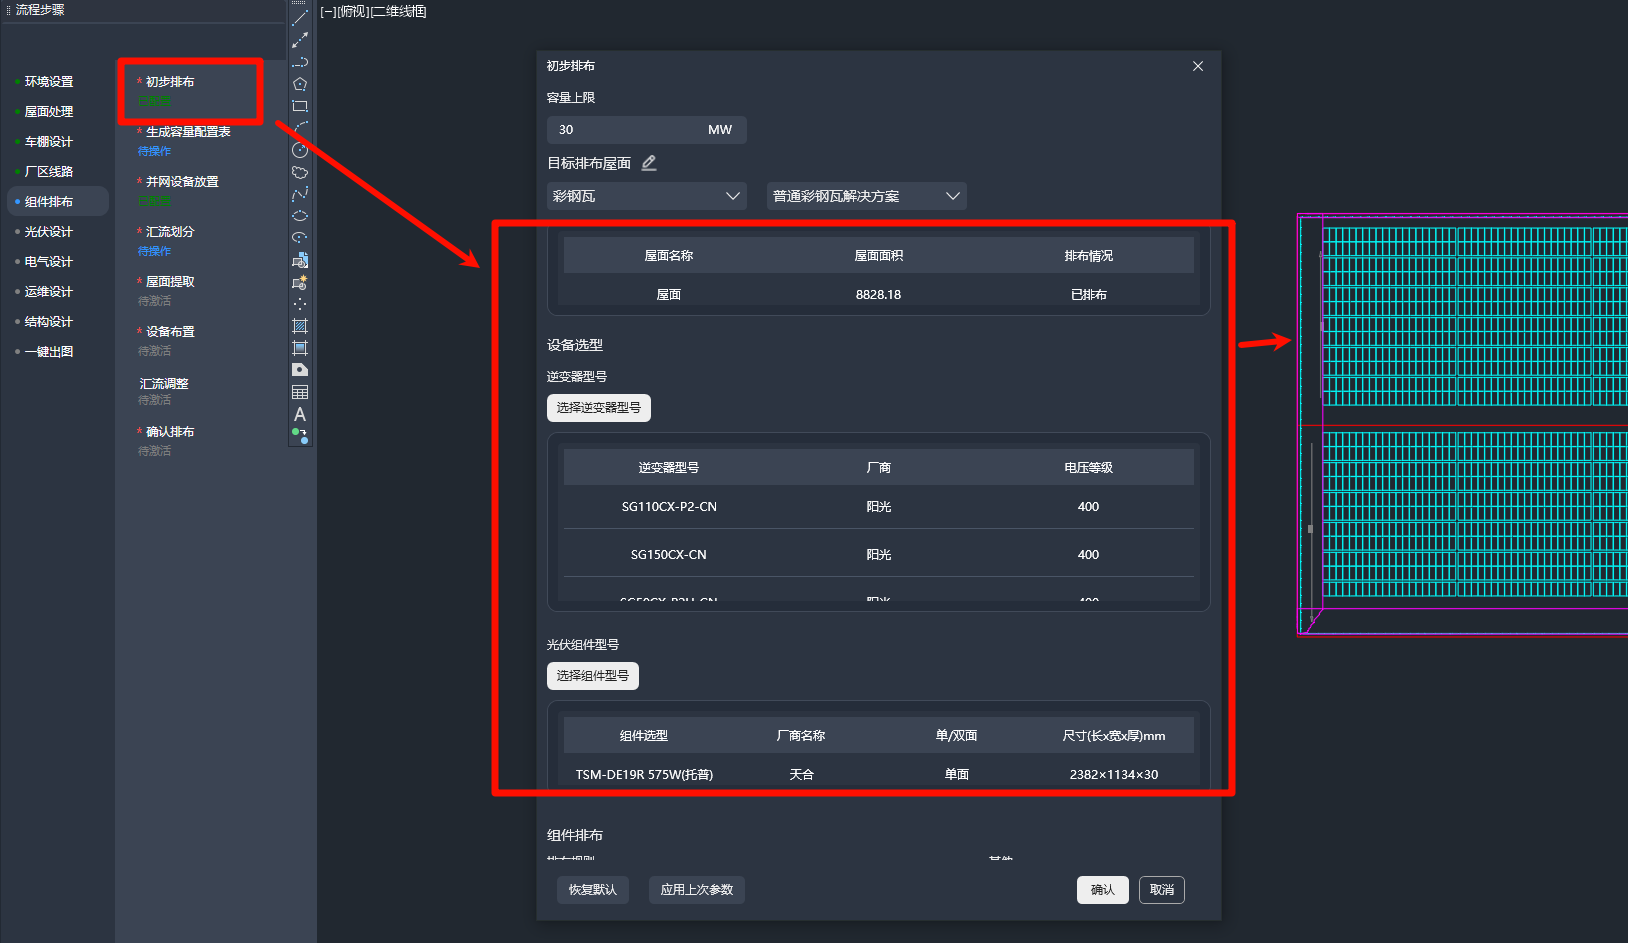The width and height of the screenshot is (1628, 943).
Task: Select the Circle drawing tool
Action: coord(299,150)
